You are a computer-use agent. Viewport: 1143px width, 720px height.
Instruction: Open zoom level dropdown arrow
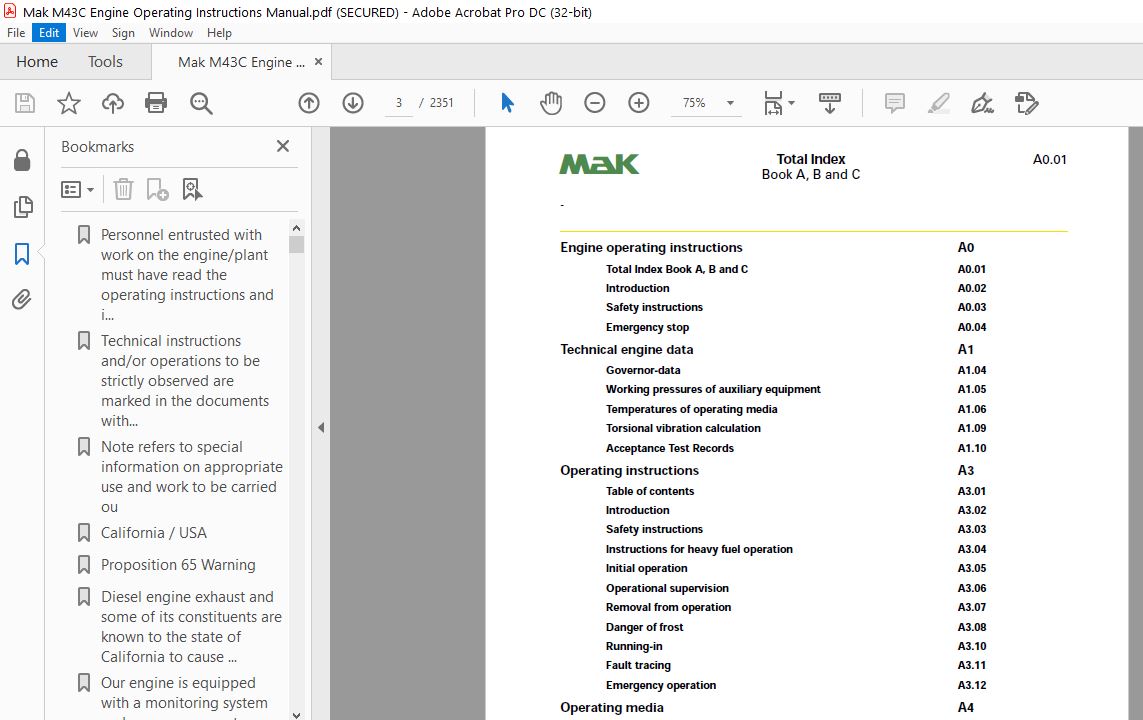[x=730, y=103]
